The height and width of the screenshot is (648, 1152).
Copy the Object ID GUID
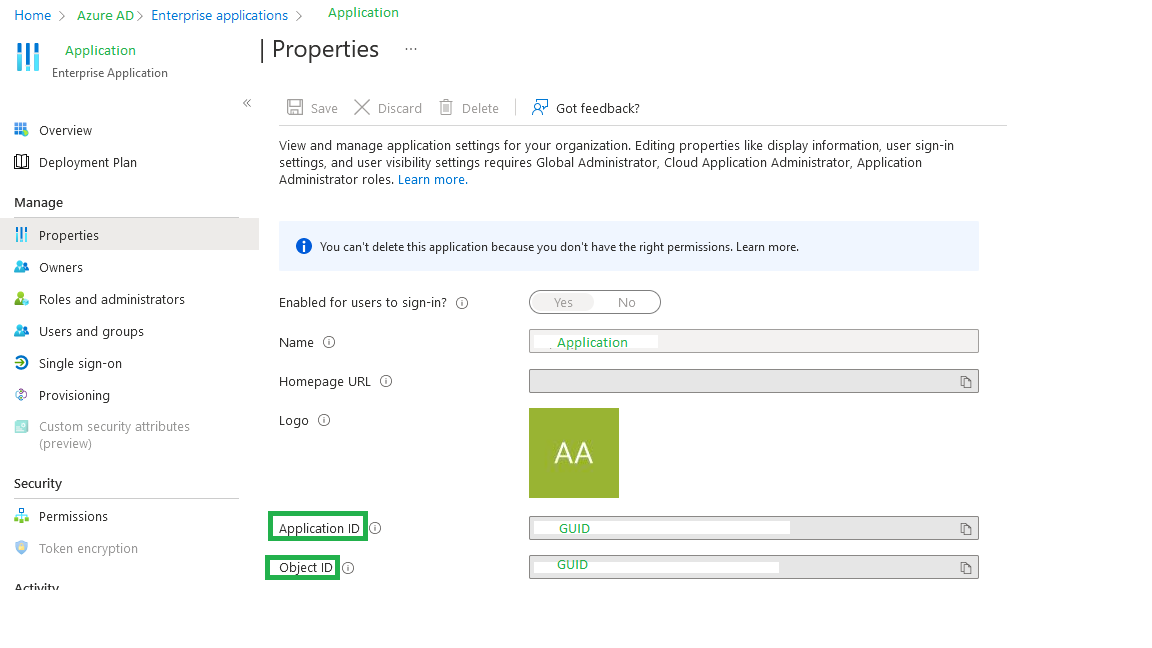pos(965,567)
